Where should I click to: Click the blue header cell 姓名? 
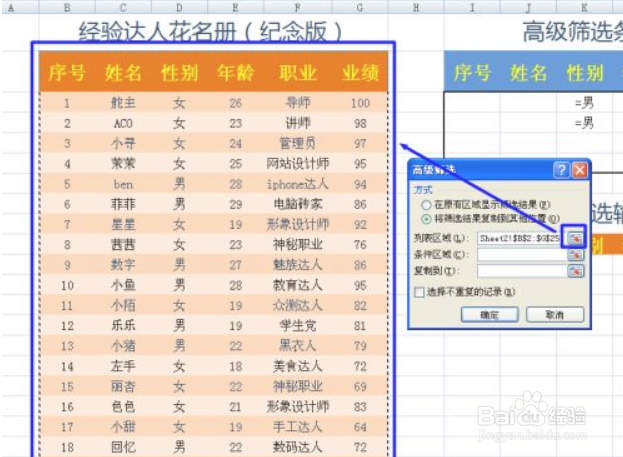[x=528, y=73]
